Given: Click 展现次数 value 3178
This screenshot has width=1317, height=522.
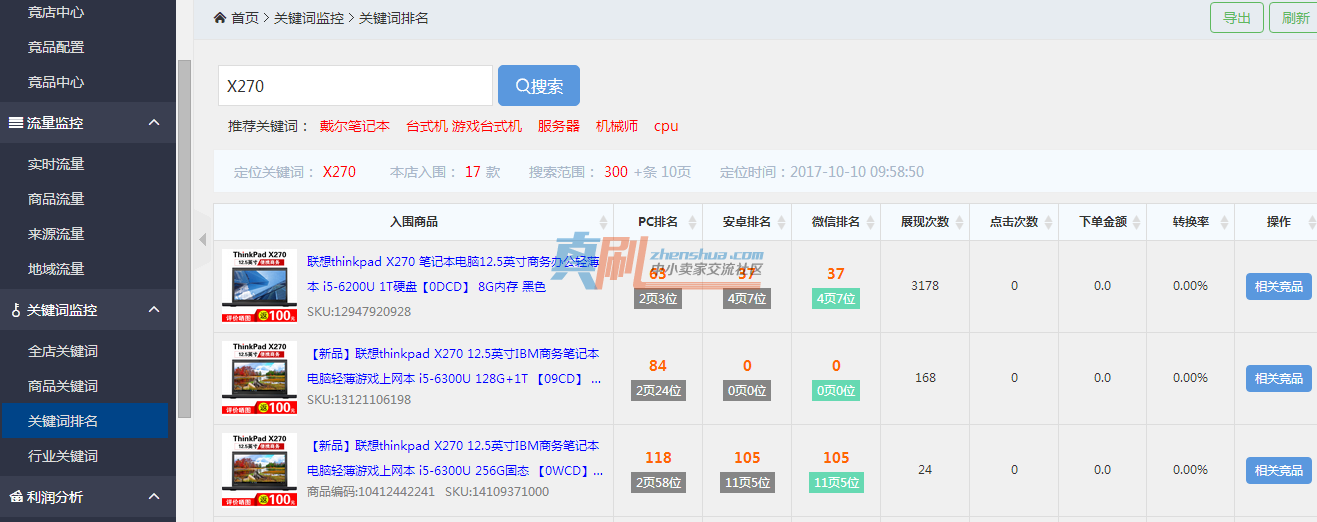Looking at the screenshot, I should pyautogui.click(x=925, y=286).
